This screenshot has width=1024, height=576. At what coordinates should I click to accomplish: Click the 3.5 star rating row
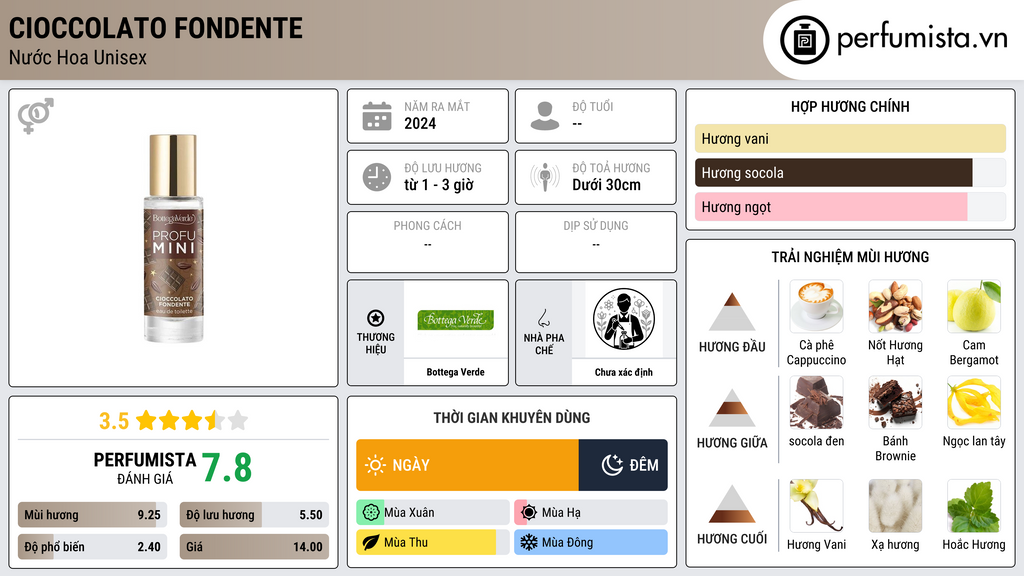tap(173, 421)
